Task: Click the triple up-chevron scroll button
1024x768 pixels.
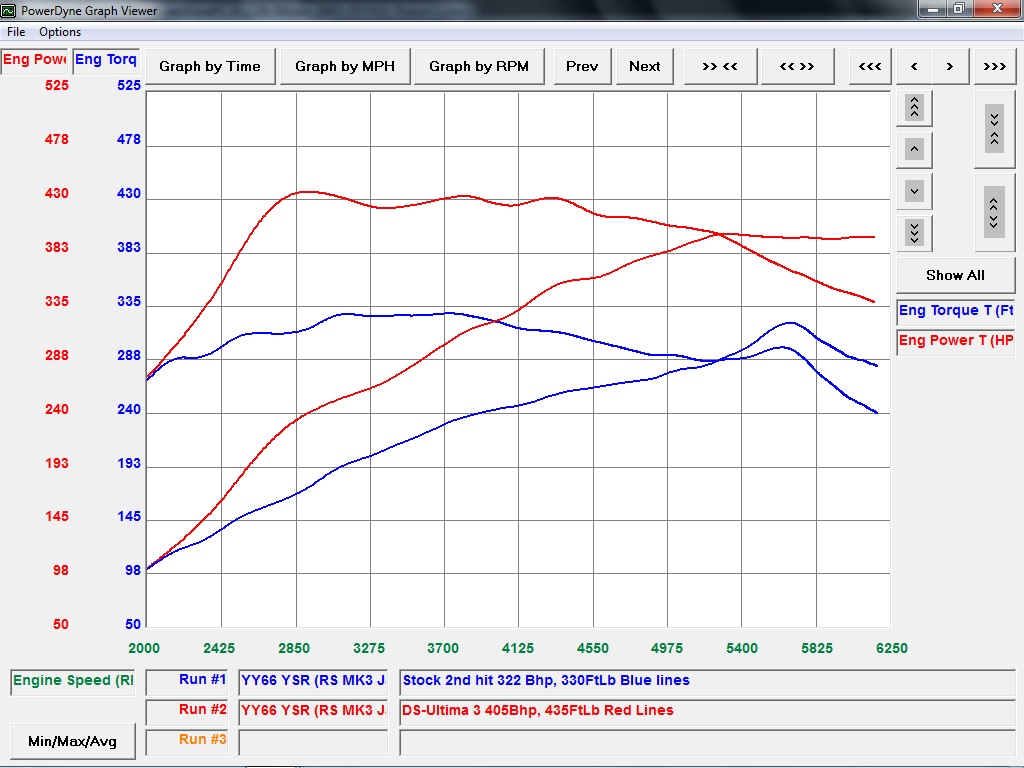Action: pos(914,108)
